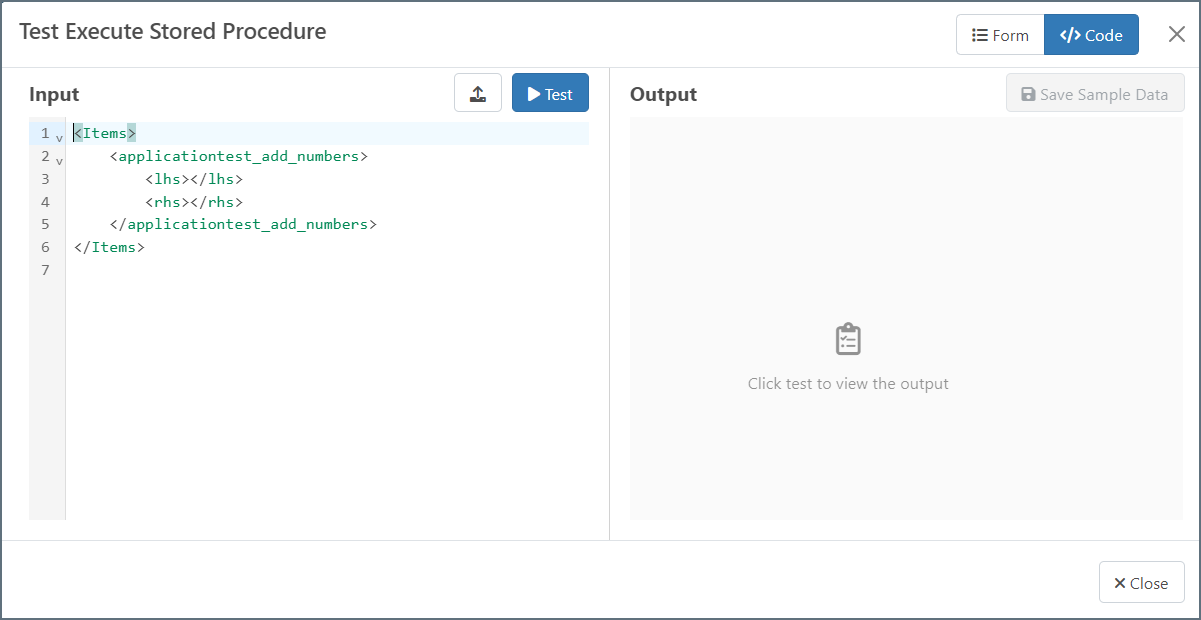Click the Save Sample Data button

[x=1095, y=94]
